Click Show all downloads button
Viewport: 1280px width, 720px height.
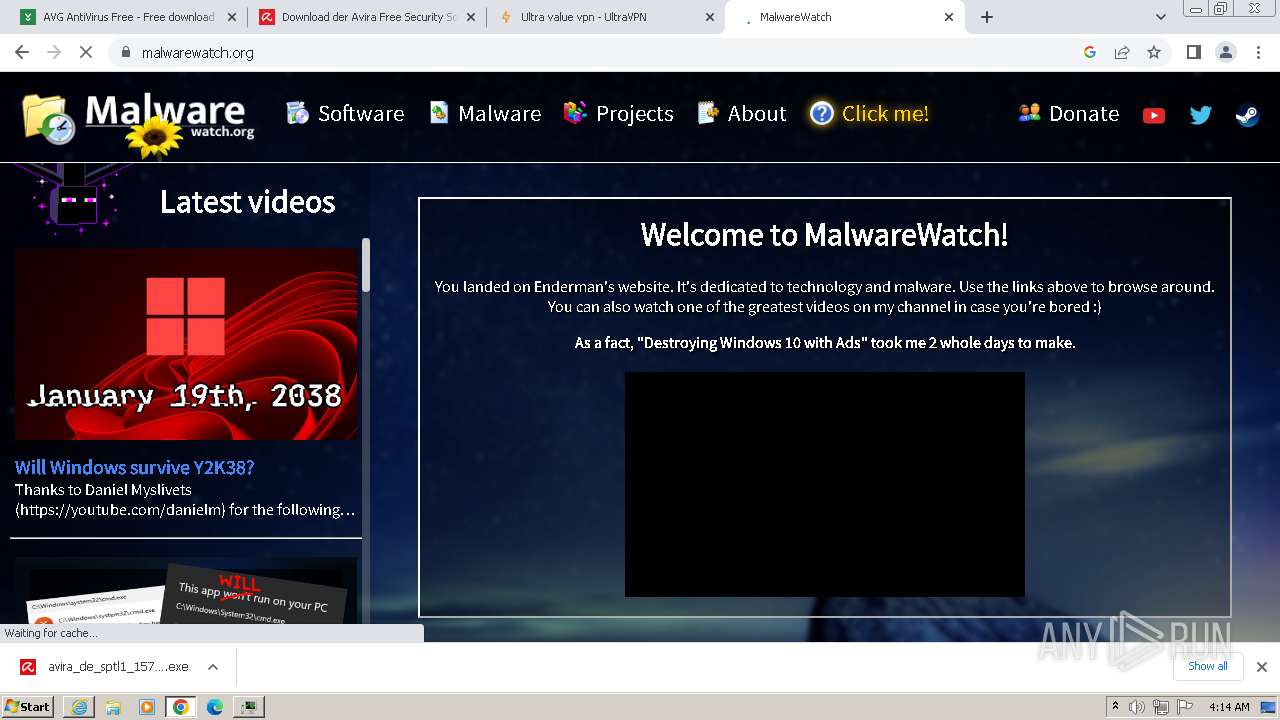click(1208, 667)
